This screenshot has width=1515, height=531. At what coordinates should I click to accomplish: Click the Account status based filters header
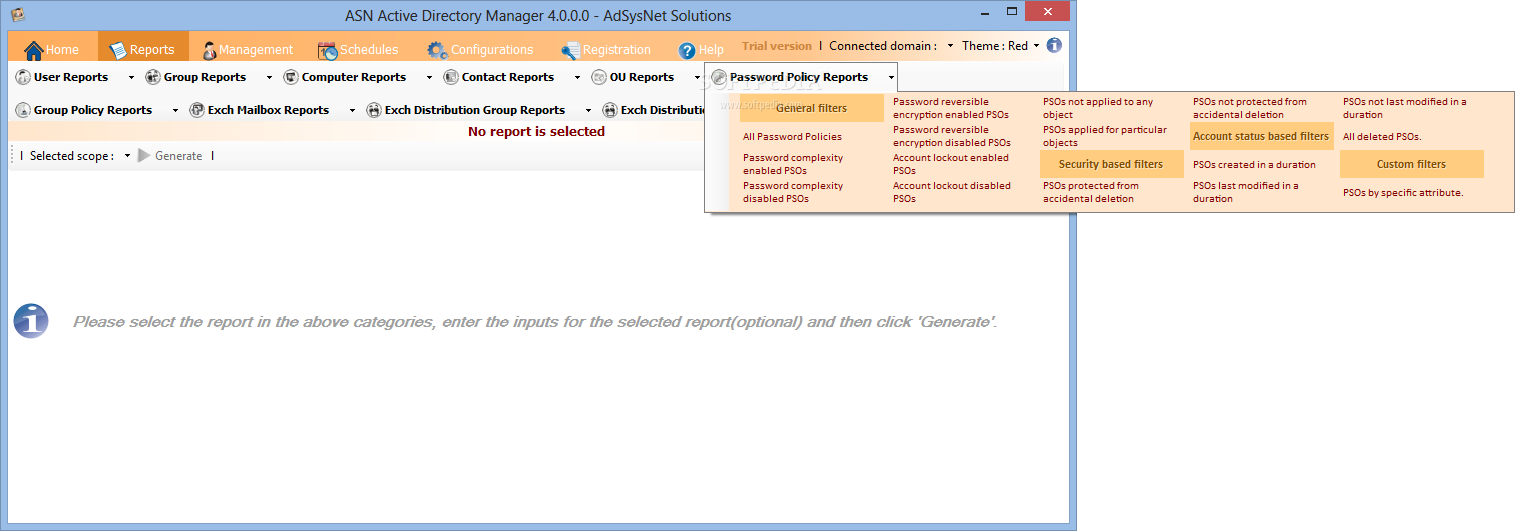(1261, 136)
